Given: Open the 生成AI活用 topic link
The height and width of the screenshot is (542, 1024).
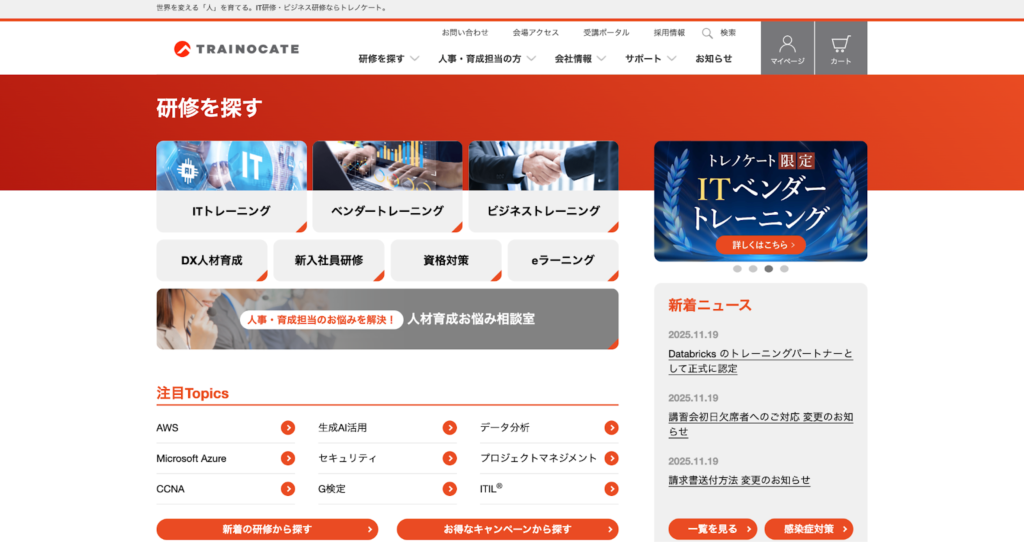Looking at the screenshot, I should (342, 428).
